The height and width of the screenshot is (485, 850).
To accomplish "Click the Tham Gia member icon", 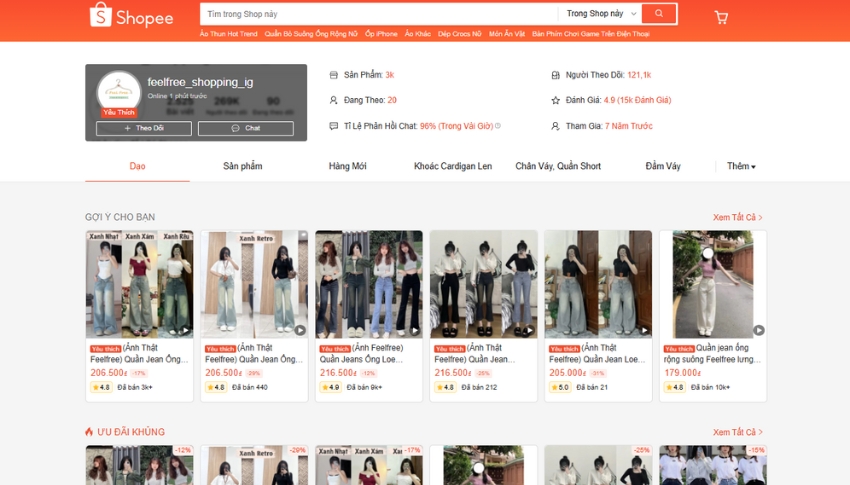I will [555, 126].
